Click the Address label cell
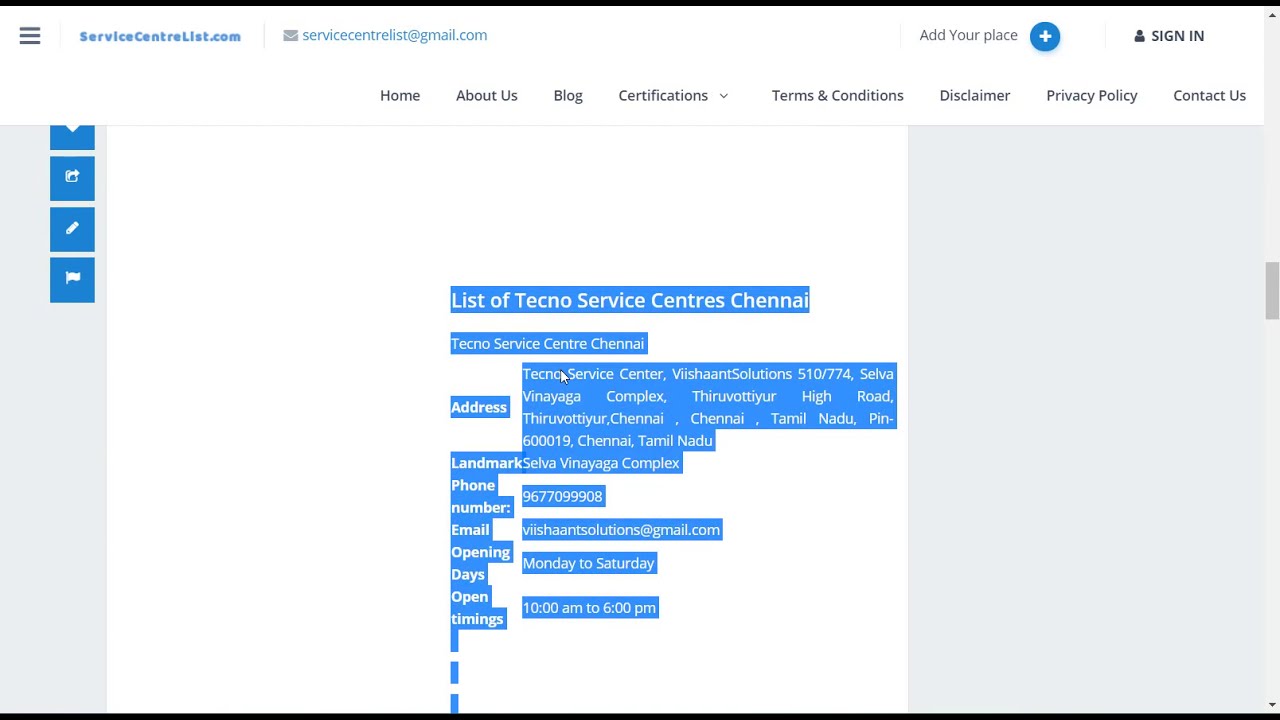 point(479,407)
